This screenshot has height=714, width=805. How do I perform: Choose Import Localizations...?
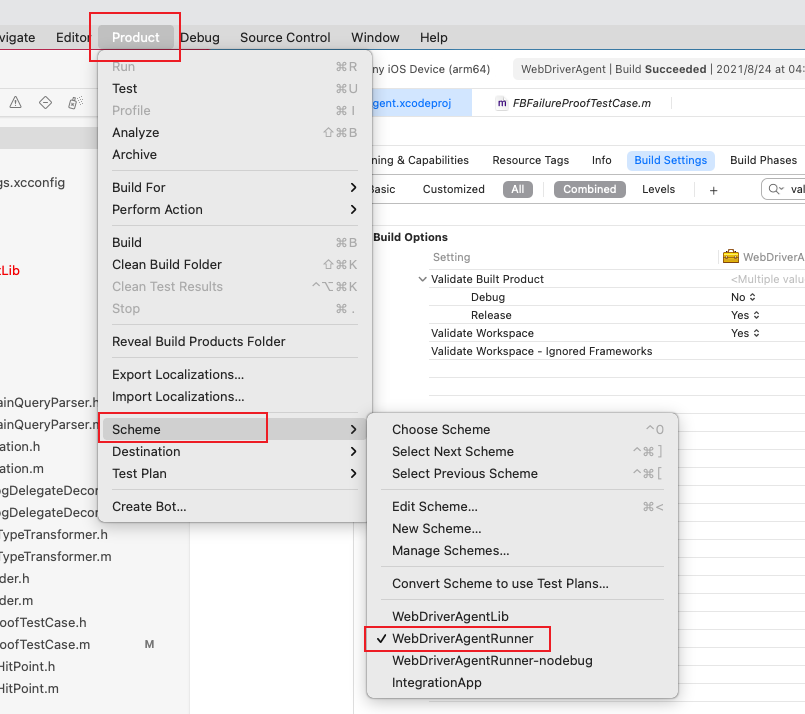click(x=235, y=397)
